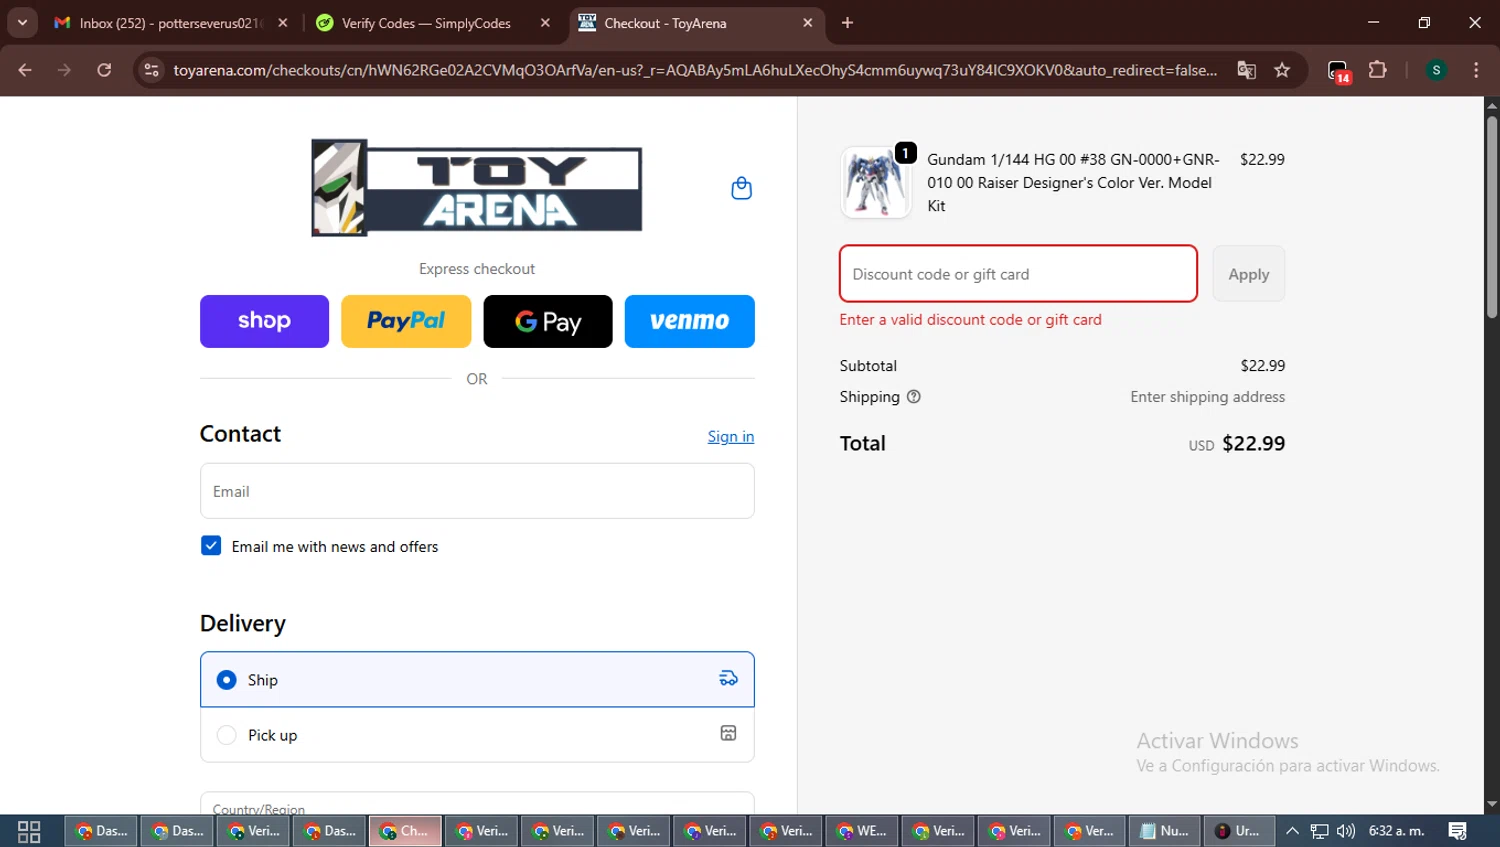The height and width of the screenshot is (847, 1500).
Task: Close the Verify Codes SimplyCodes tab
Action: tap(545, 23)
